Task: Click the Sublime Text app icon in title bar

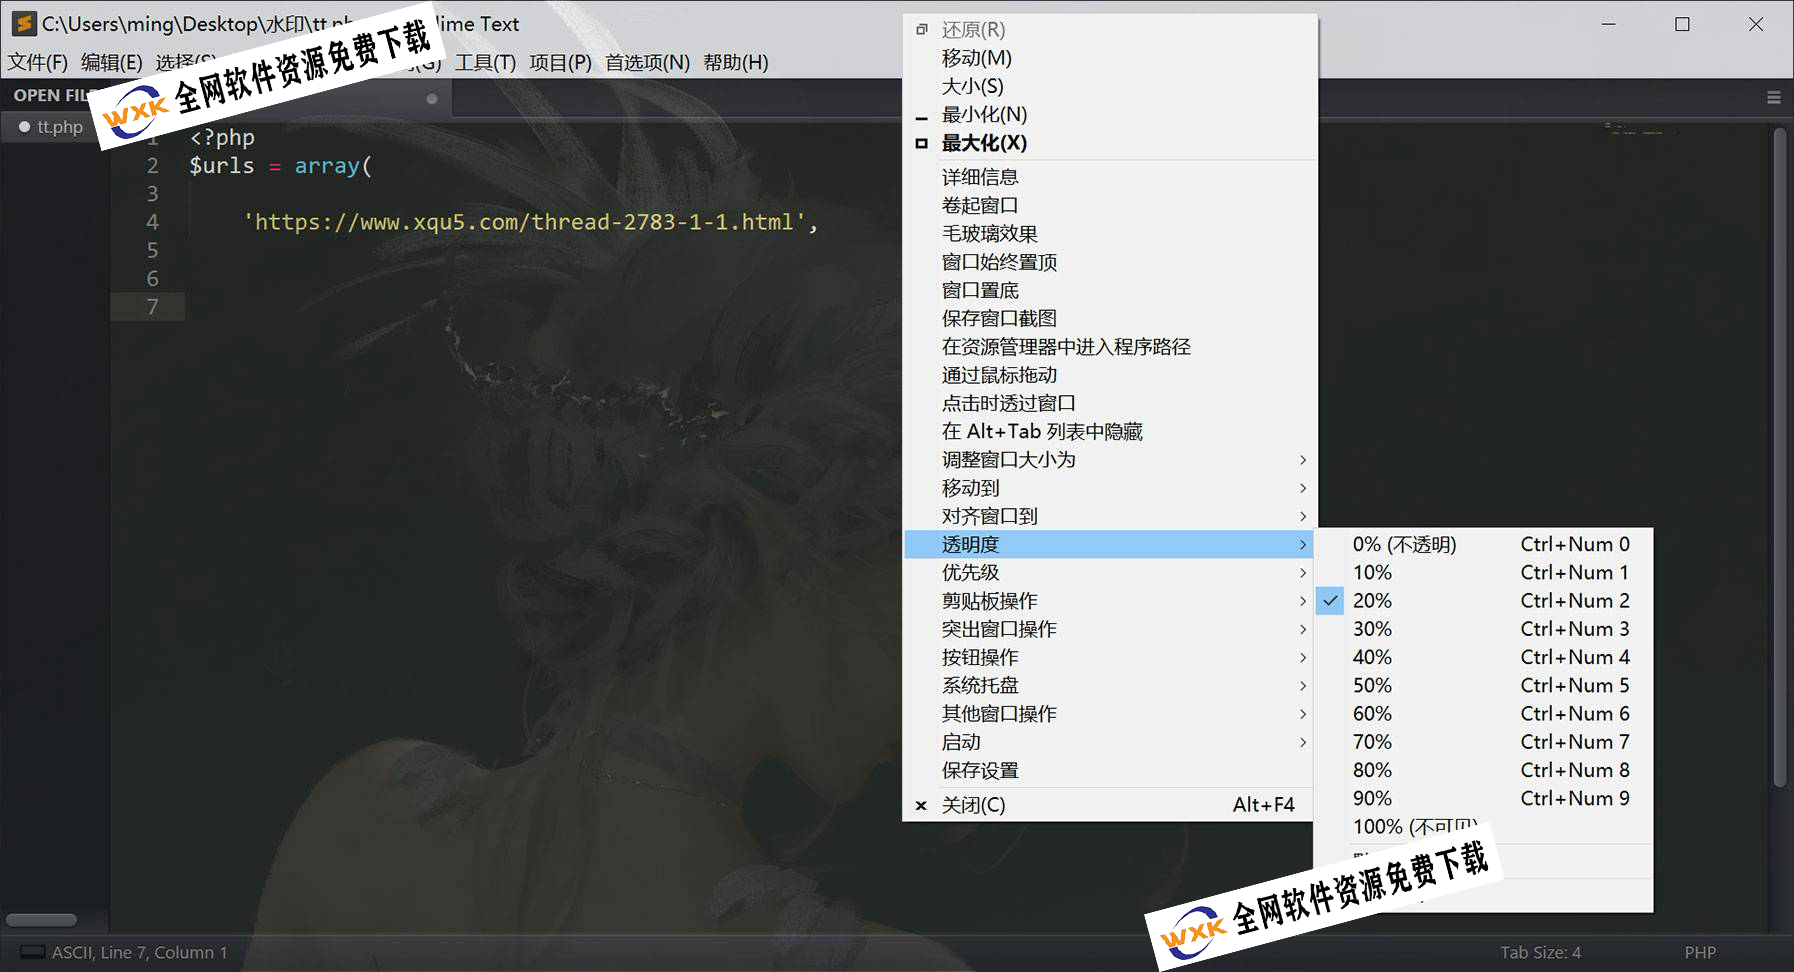Action: (24, 24)
